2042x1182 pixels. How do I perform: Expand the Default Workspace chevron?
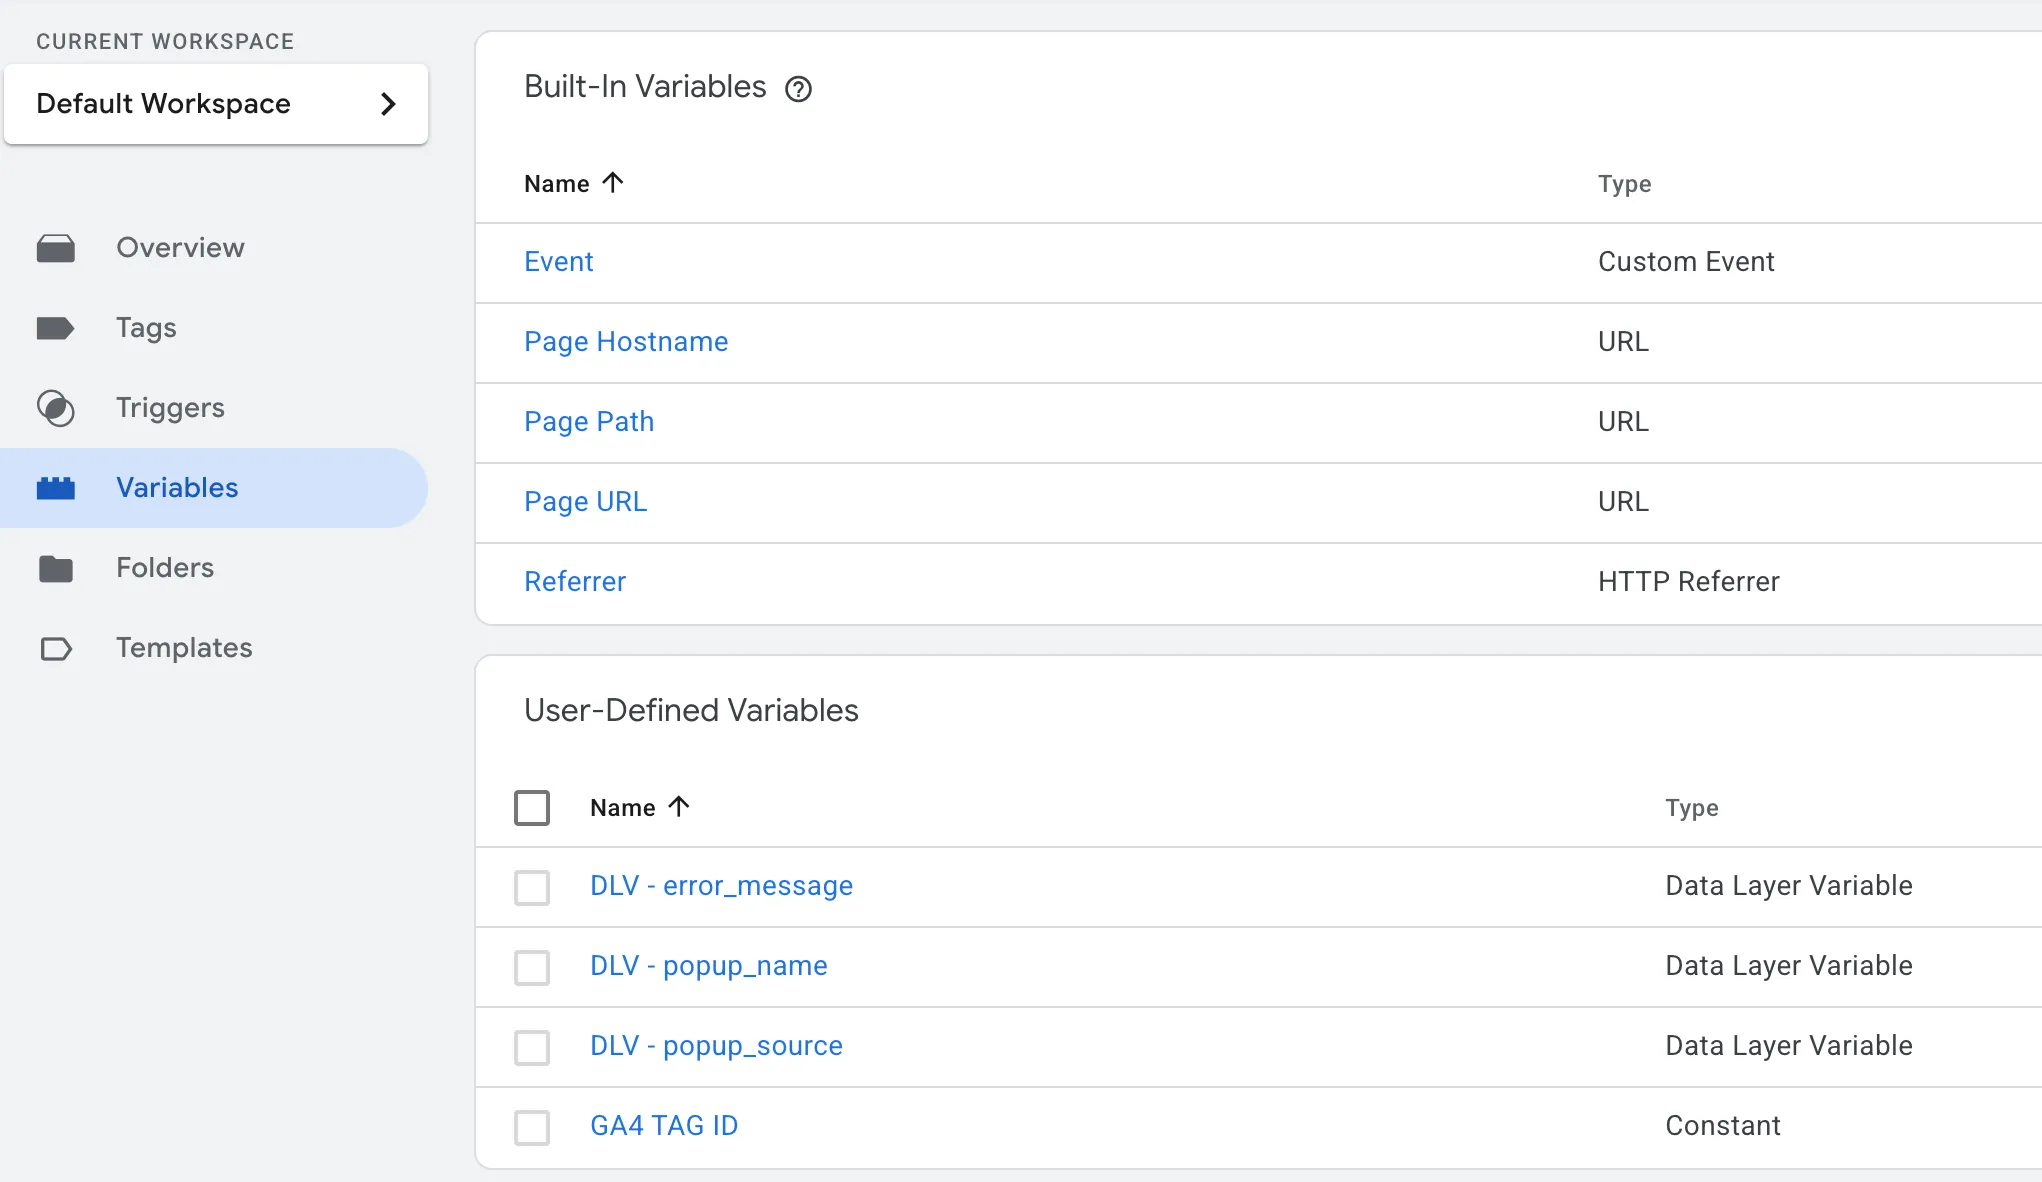click(389, 104)
